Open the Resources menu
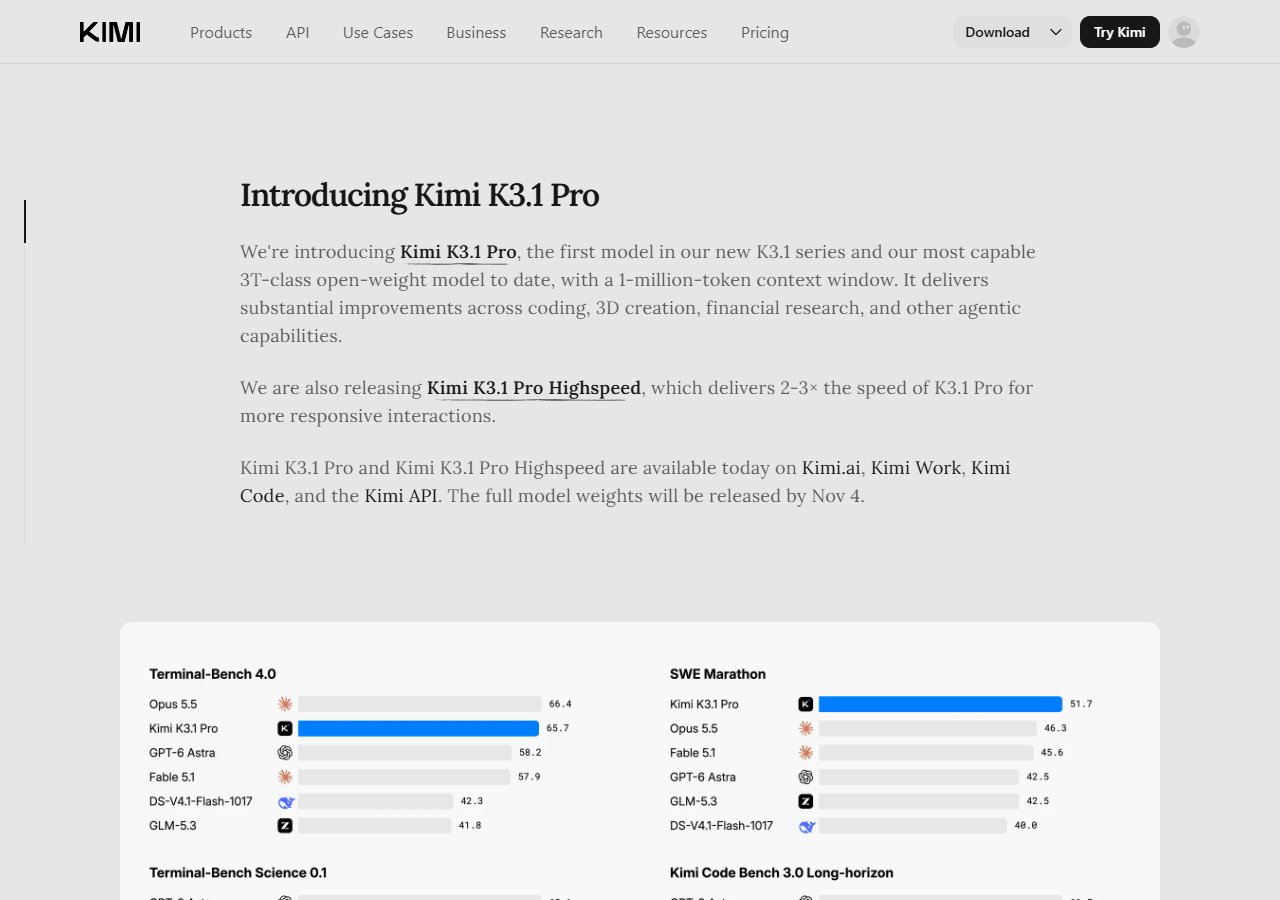The height and width of the screenshot is (900, 1280). tap(672, 32)
